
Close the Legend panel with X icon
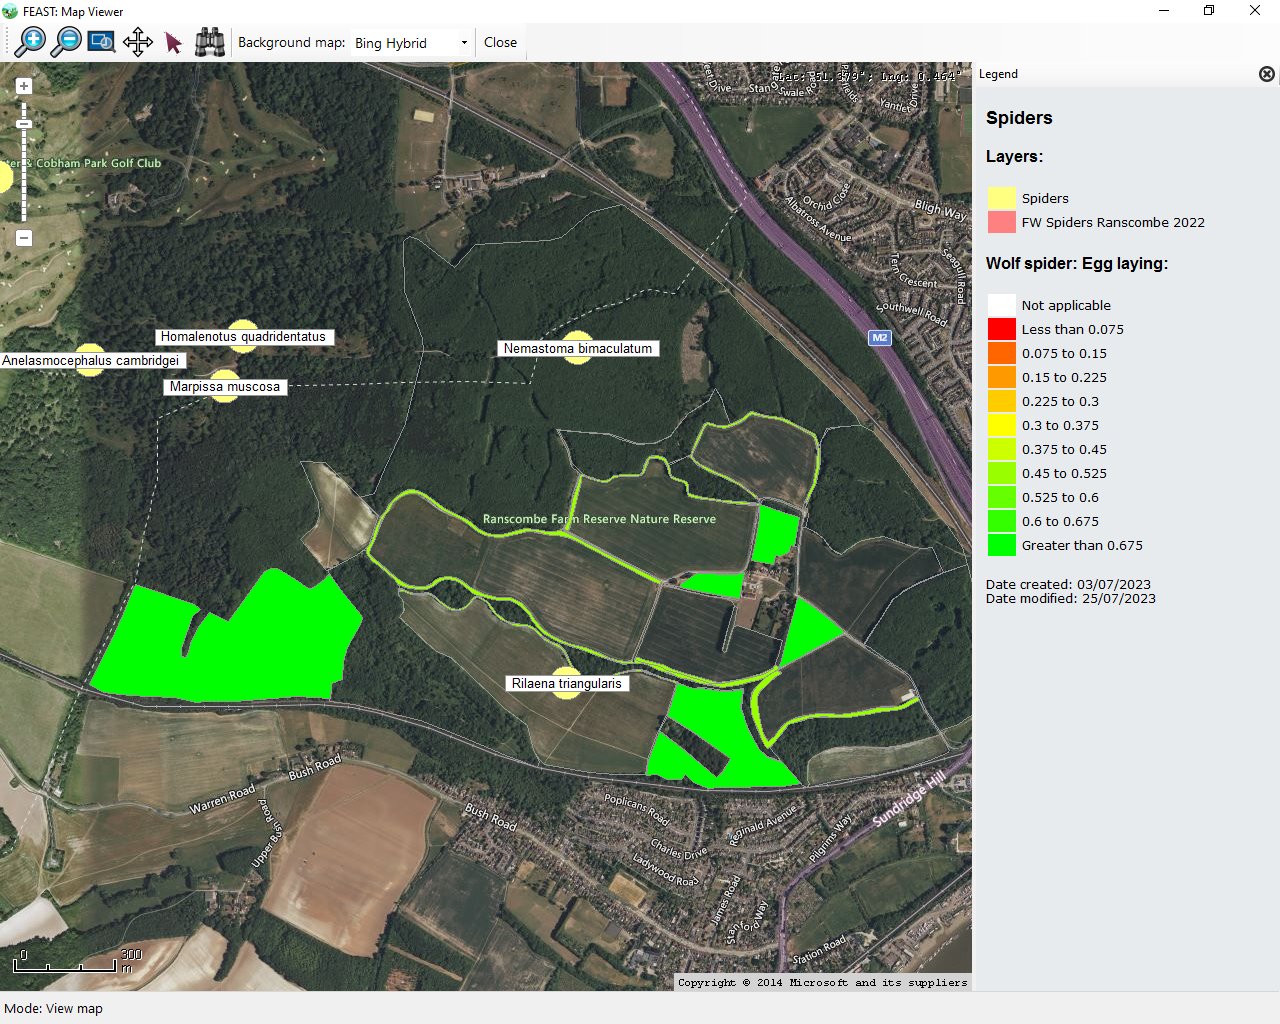coord(1266,74)
